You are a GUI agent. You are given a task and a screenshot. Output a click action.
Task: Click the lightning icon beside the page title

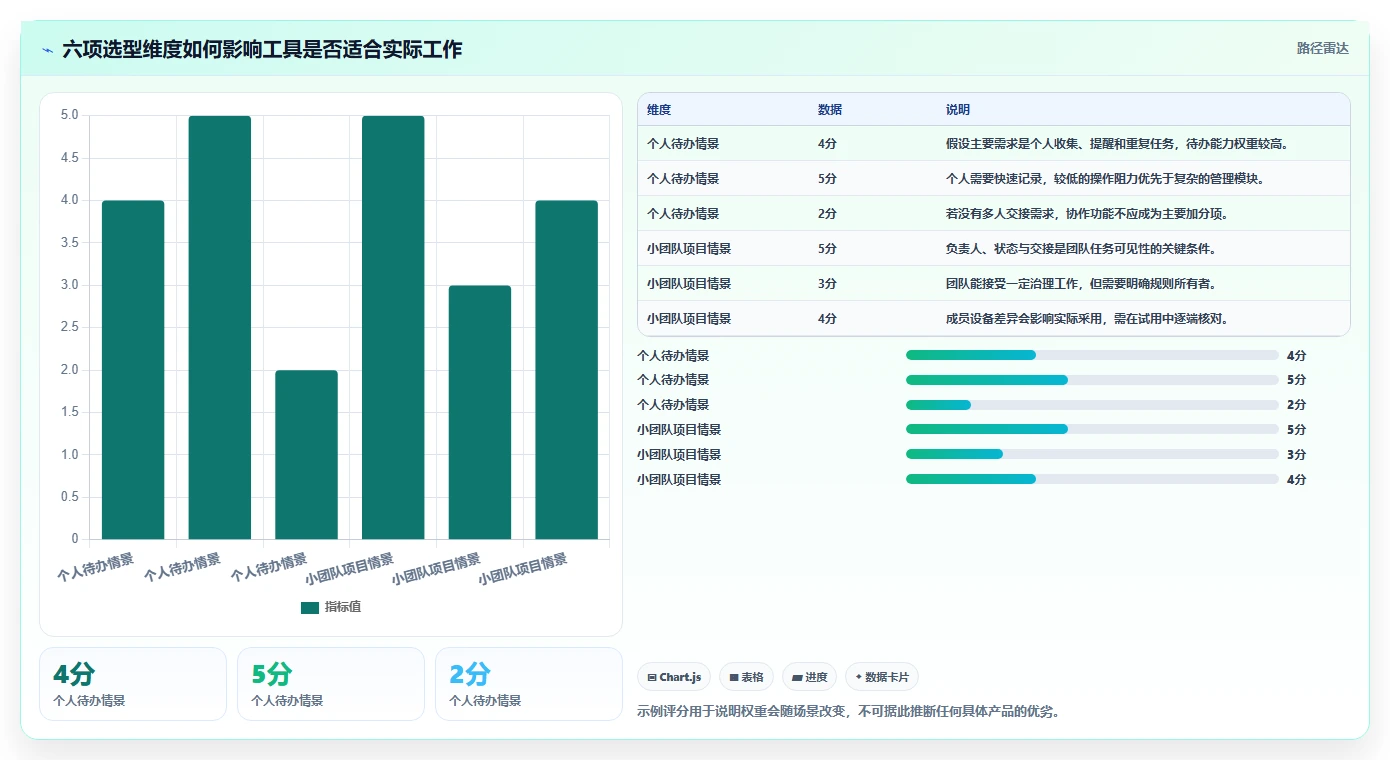click(x=47, y=49)
